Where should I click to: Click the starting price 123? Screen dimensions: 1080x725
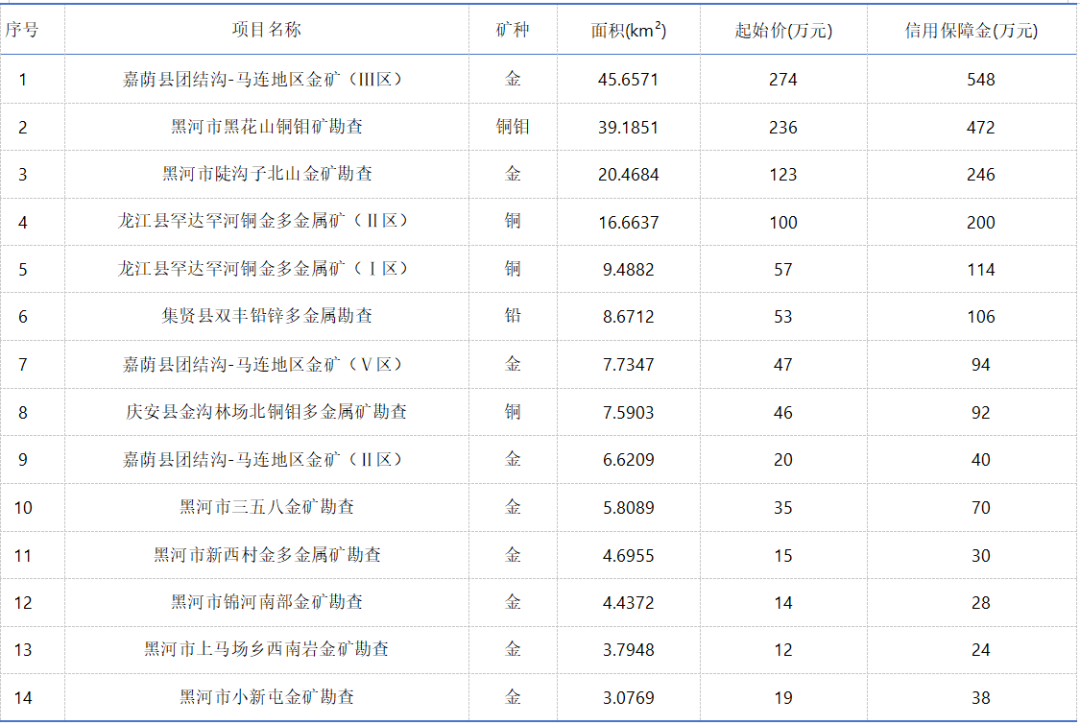(783, 175)
